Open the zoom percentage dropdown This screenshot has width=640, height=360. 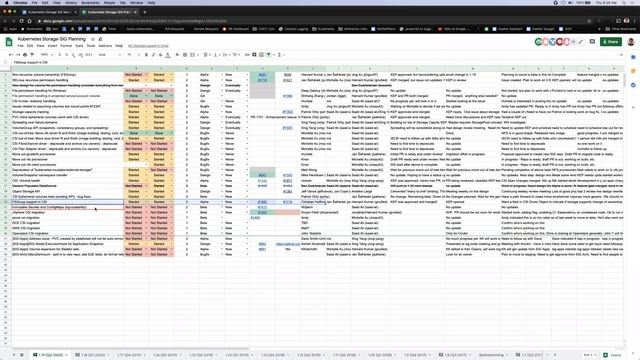point(46,55)
